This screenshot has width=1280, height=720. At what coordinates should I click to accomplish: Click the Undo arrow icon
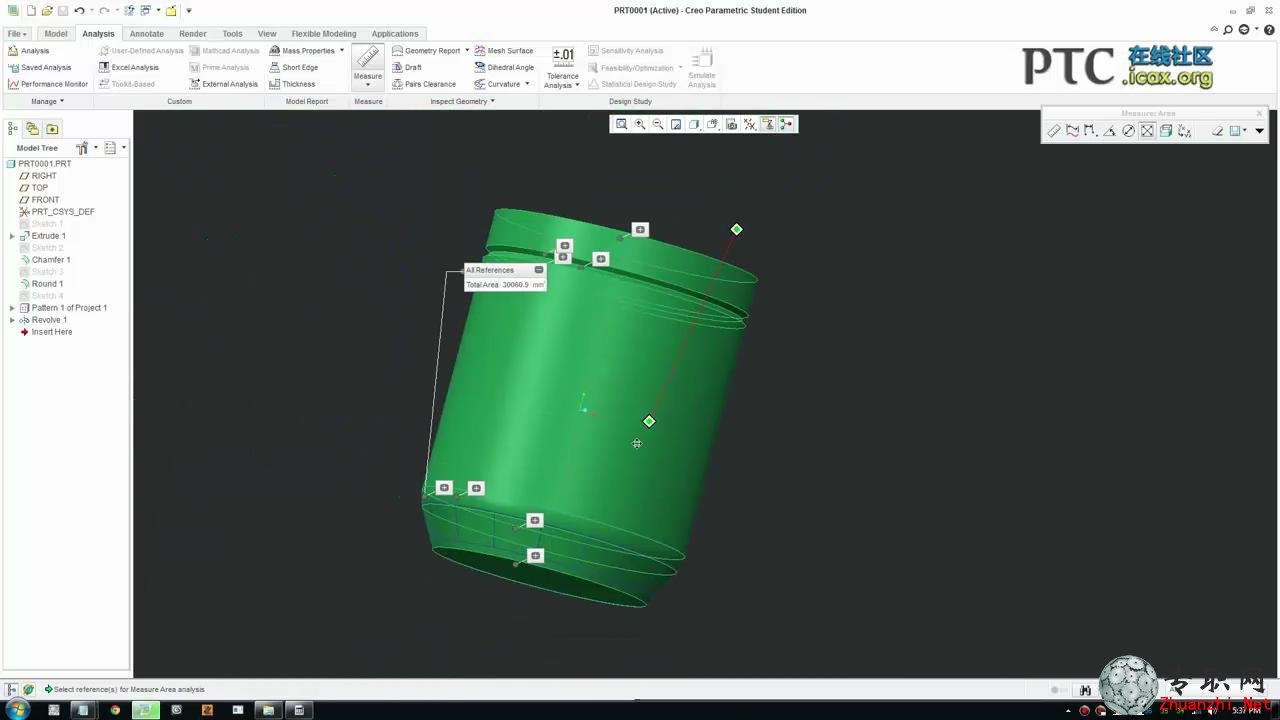[x=79, y=11]
